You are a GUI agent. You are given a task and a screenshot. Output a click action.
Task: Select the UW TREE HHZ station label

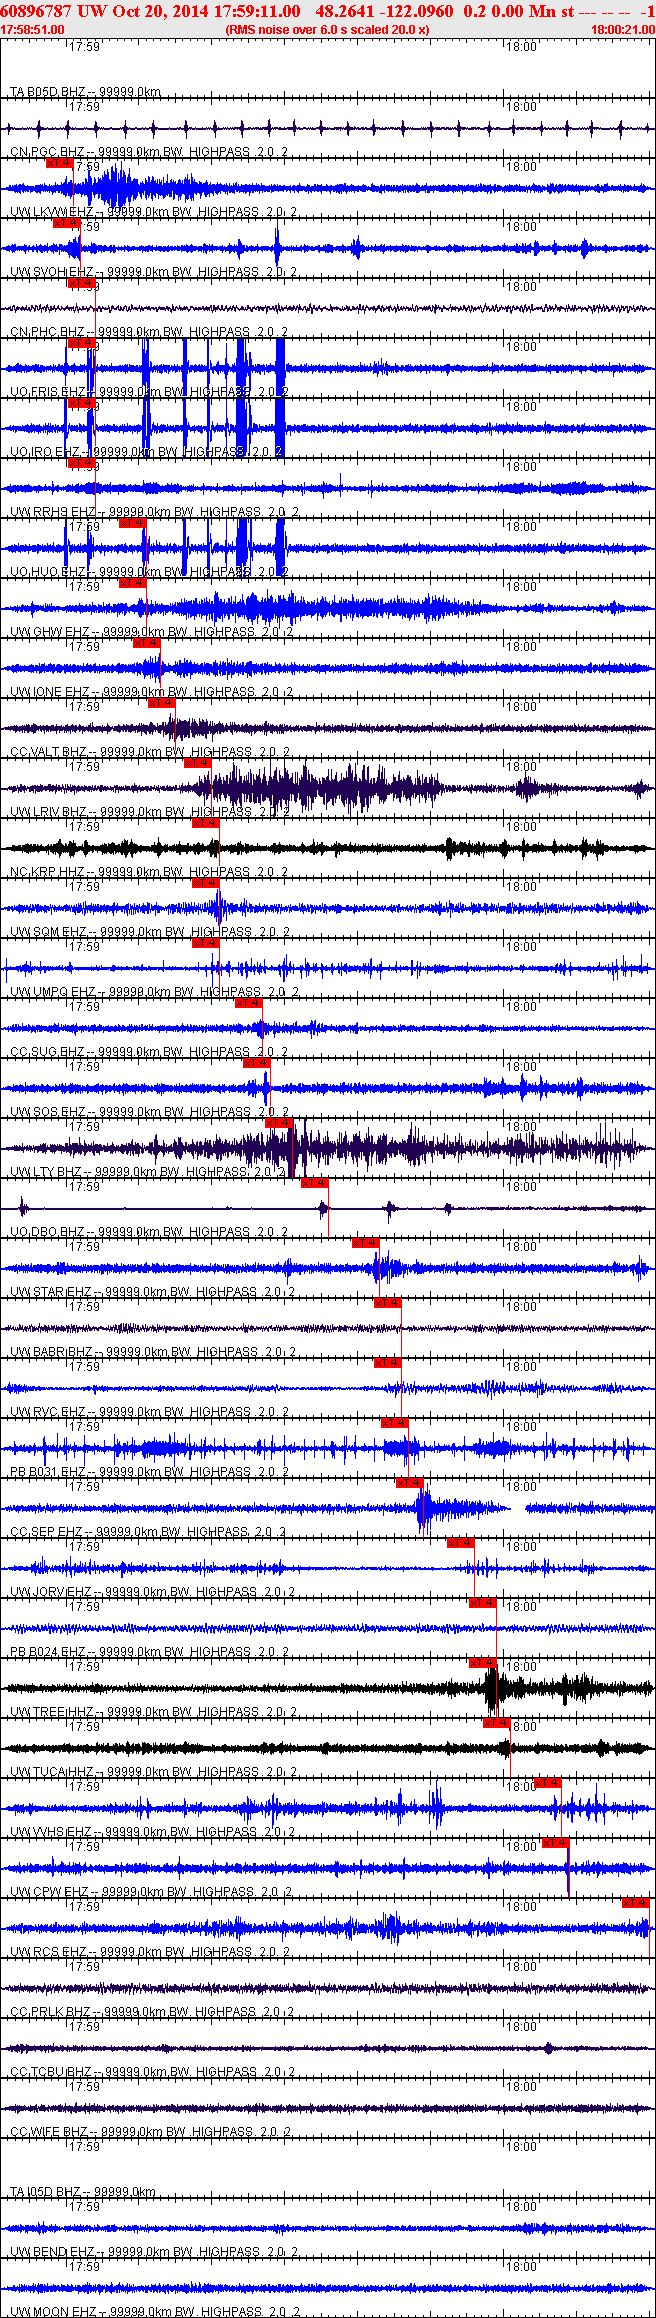152,1712
